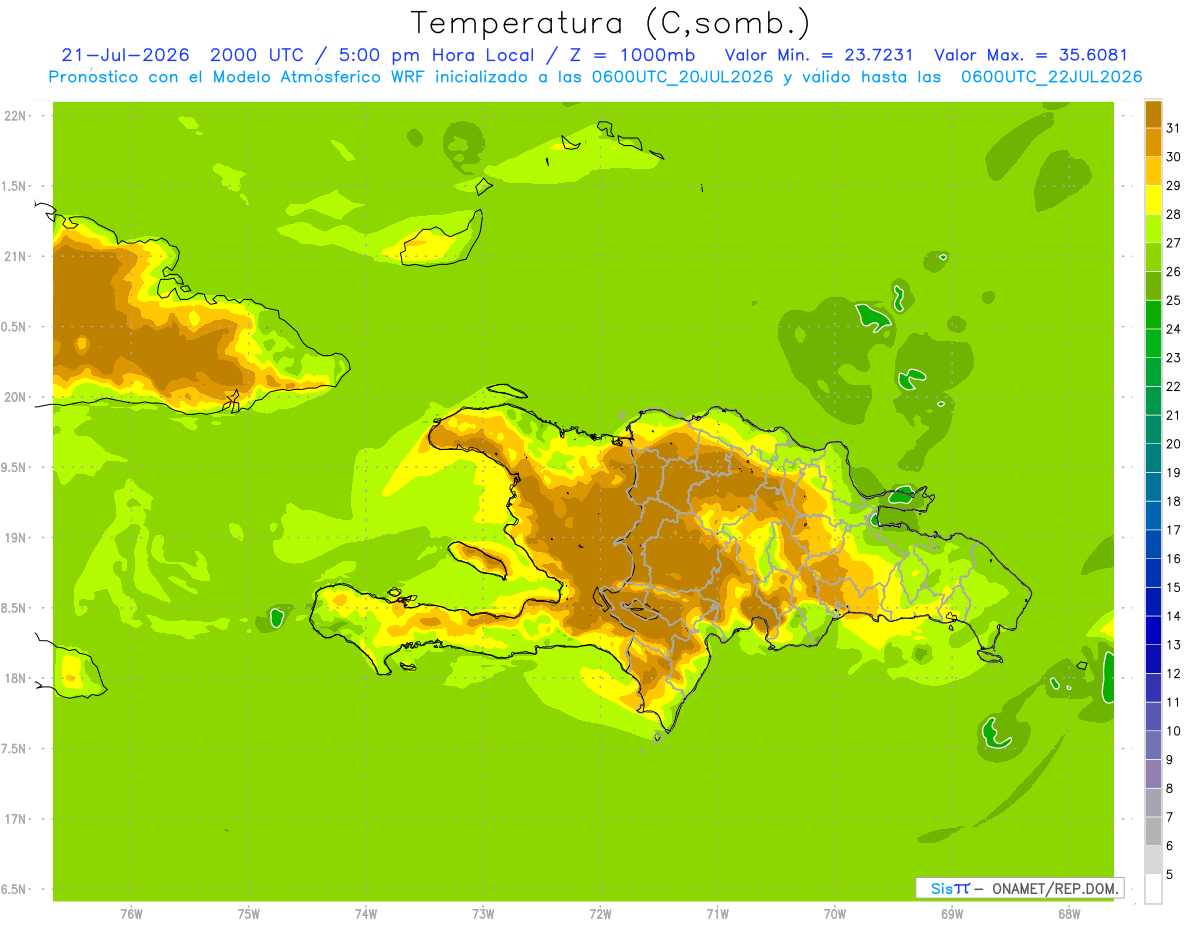Select the orange colorbar segment between 30 and 31
1200x927 pixels.
point(1153,142)
